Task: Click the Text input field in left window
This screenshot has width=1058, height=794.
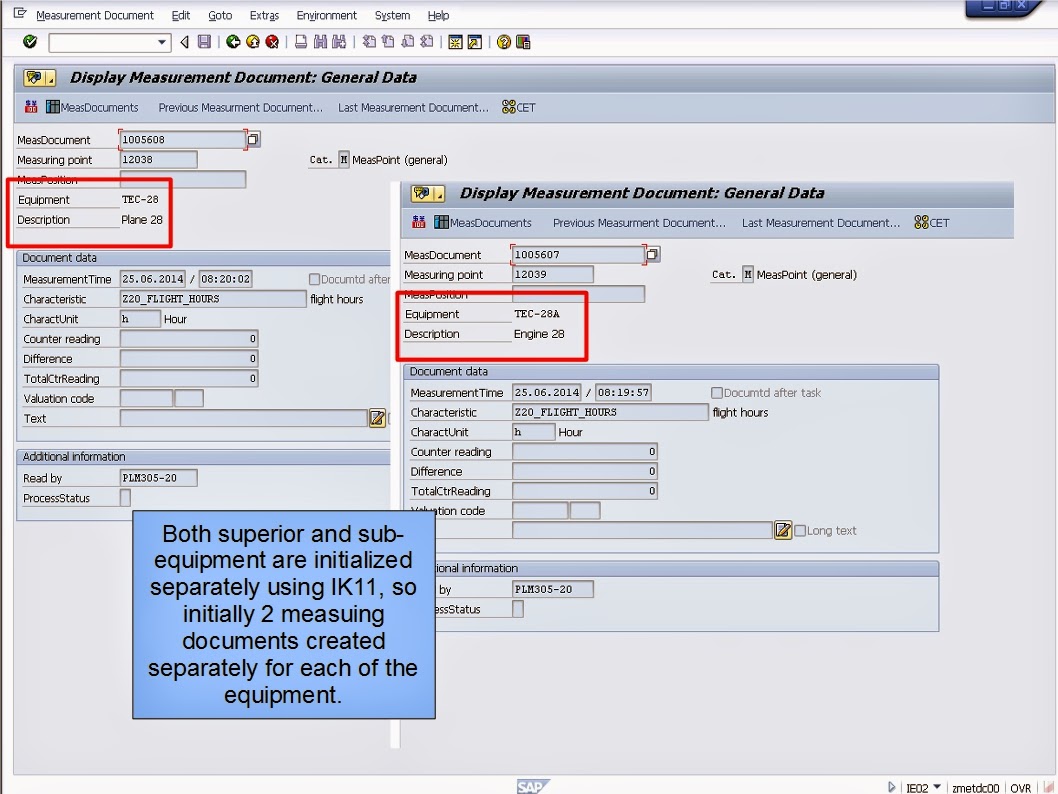Action: 244,418
